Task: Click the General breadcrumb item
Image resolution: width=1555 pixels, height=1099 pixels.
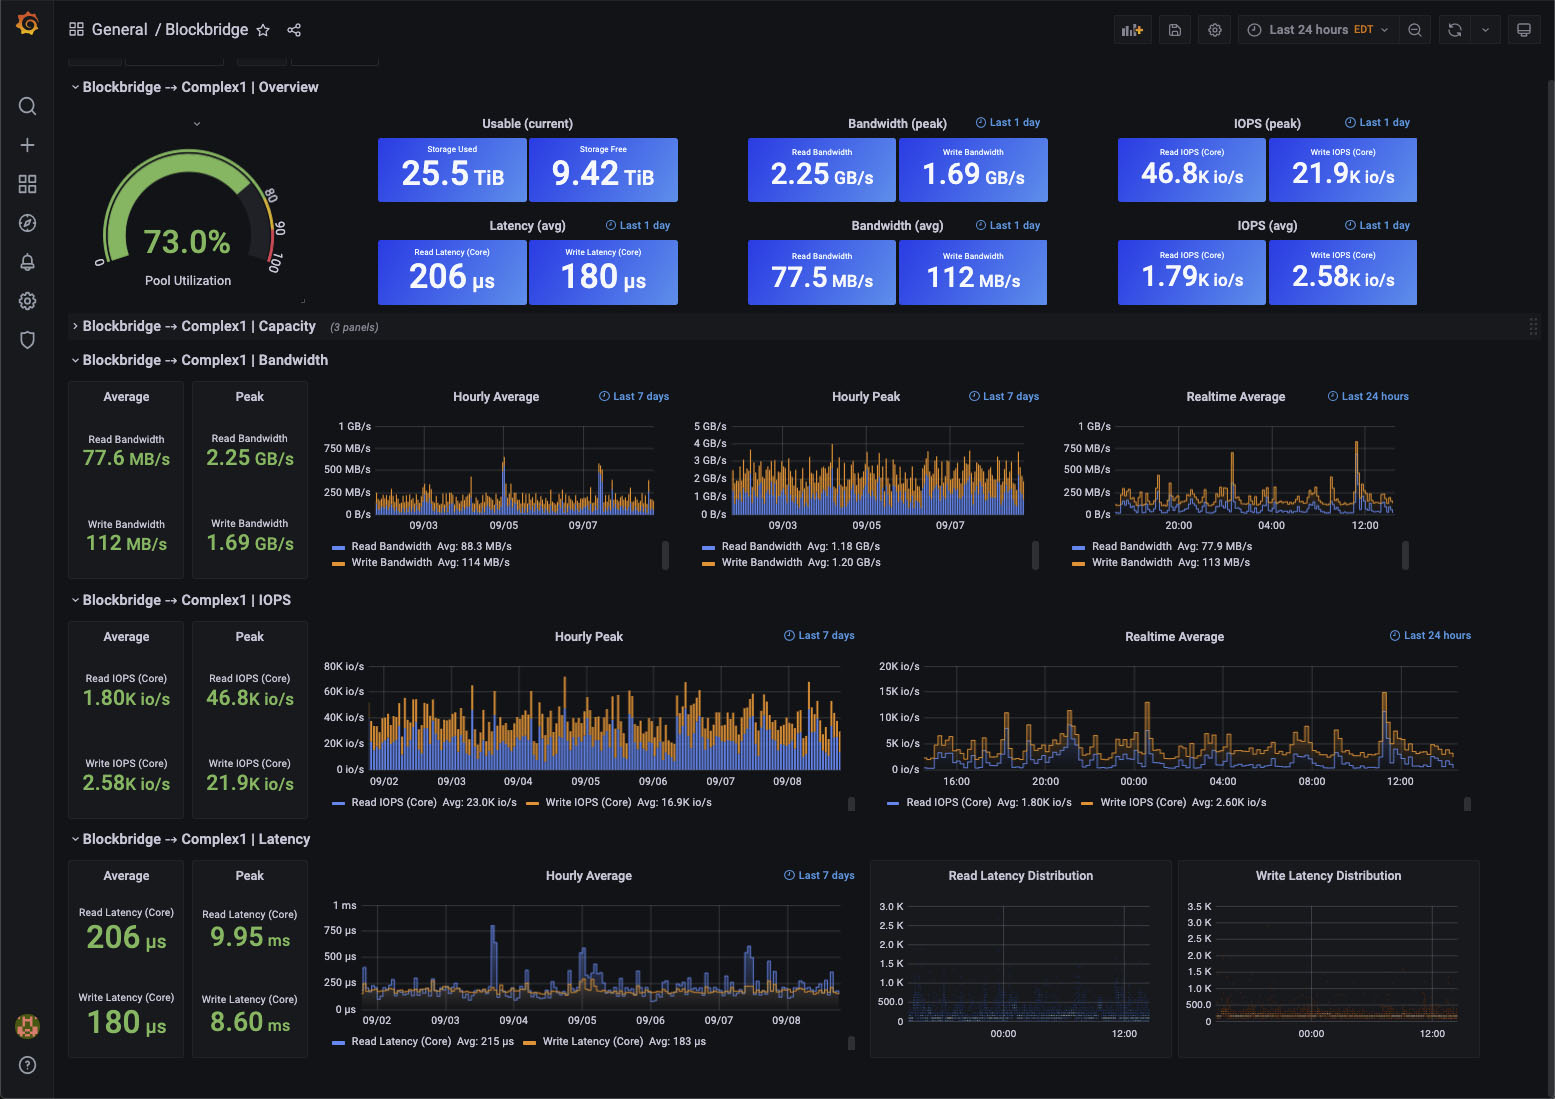Action: tap(120, 29)
